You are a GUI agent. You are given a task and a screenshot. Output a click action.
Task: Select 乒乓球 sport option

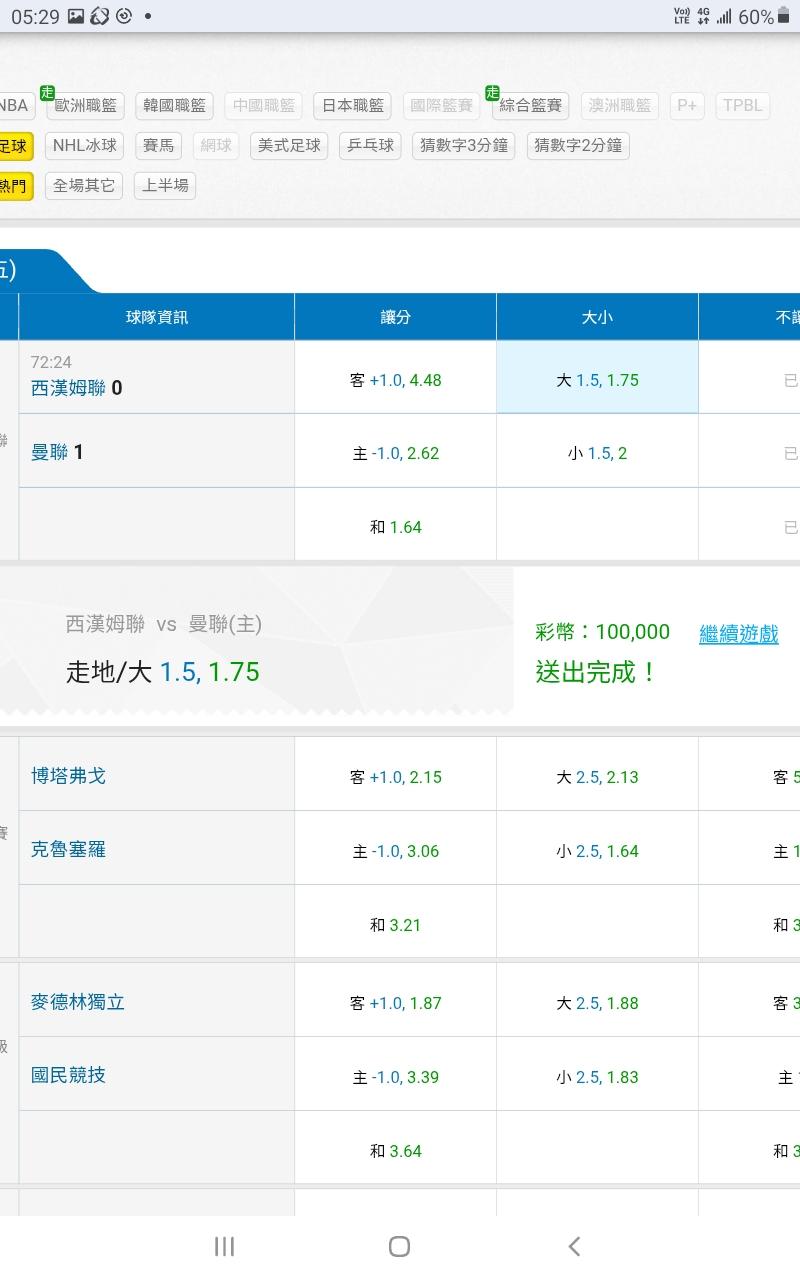click(371, 145)
